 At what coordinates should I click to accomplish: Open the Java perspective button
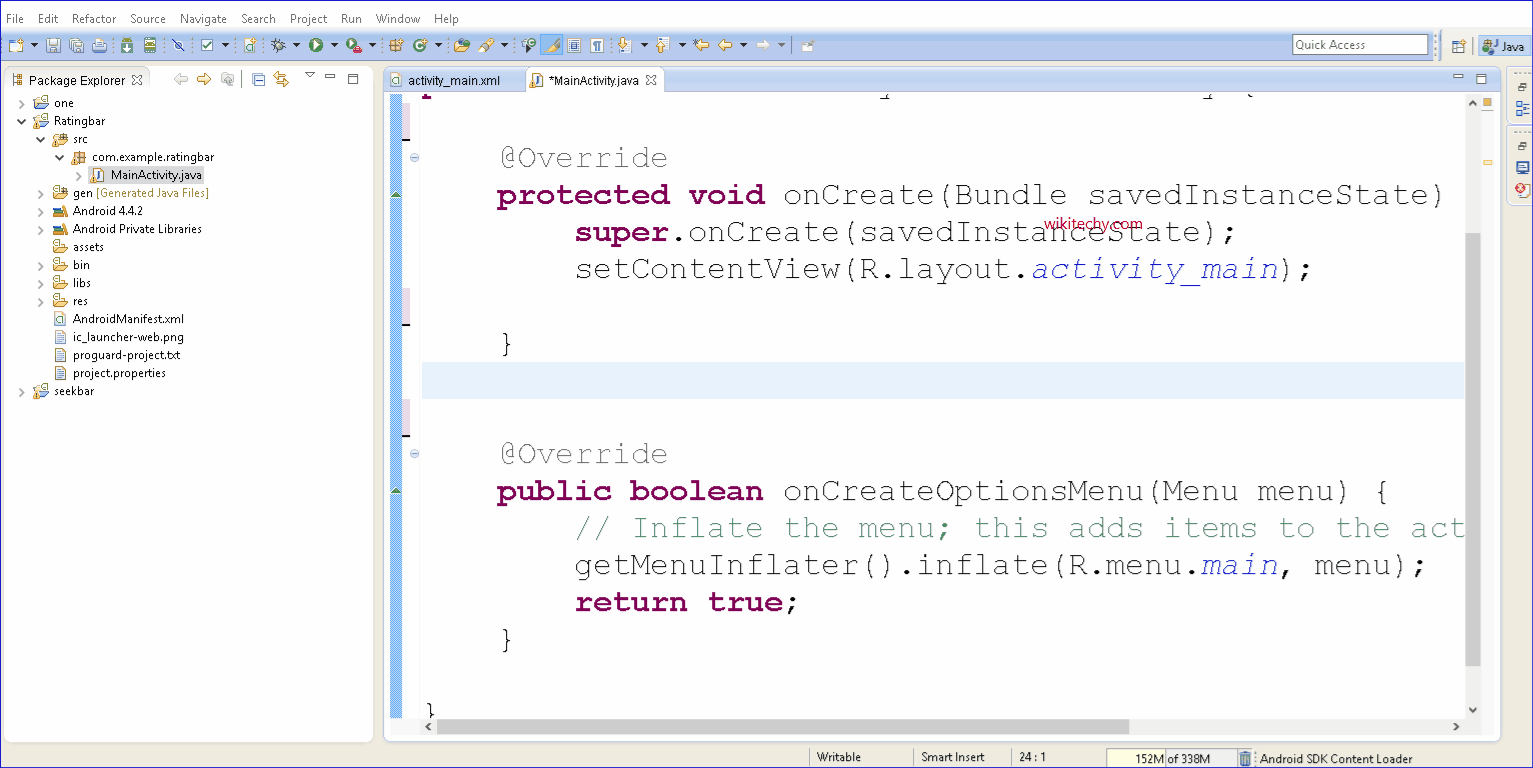coord(1503,46)
